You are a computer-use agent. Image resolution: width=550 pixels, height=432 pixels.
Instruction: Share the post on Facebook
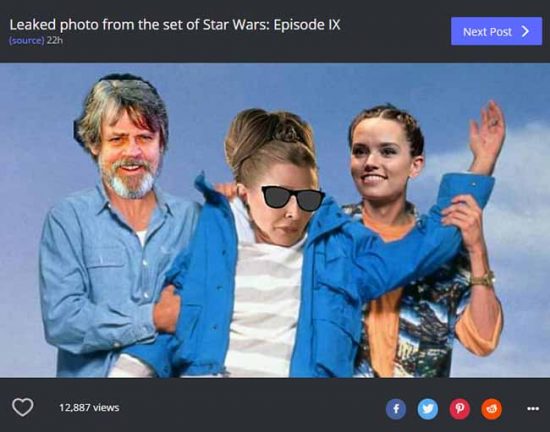396,409
